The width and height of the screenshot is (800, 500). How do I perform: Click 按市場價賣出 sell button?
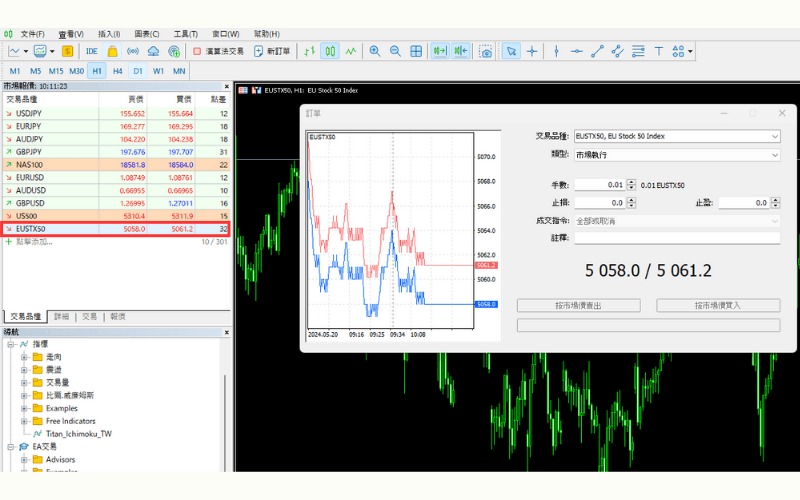pos(578,305)
